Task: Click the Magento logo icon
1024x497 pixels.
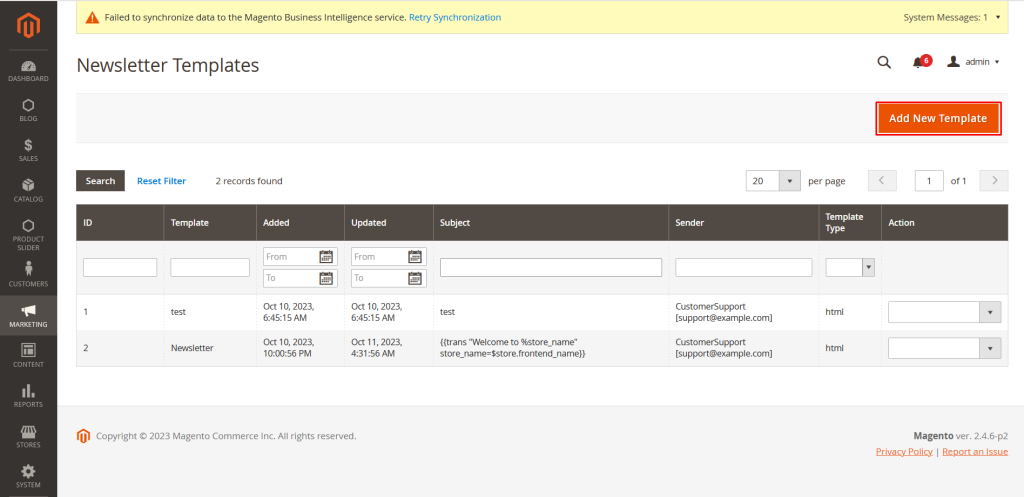Action: (28, 22)
